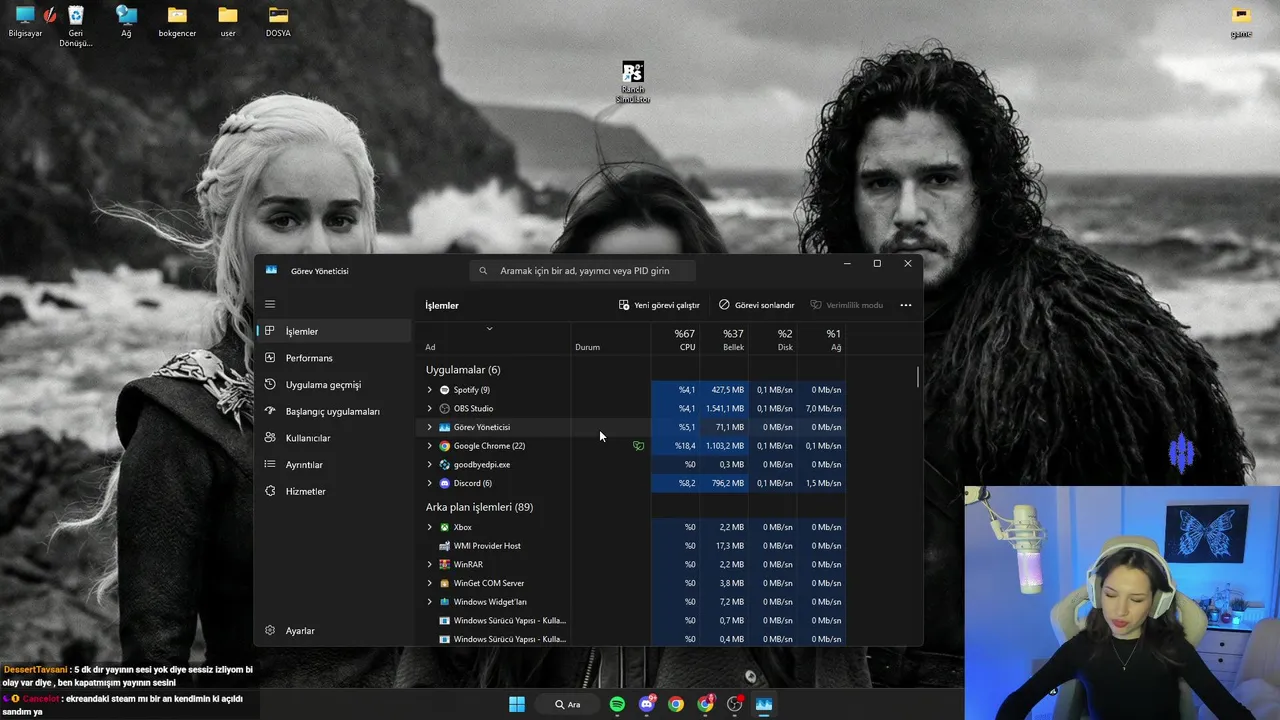Click the Verimlilik modu button
The image size is (1280, 720).
click(x=846, y=305)
